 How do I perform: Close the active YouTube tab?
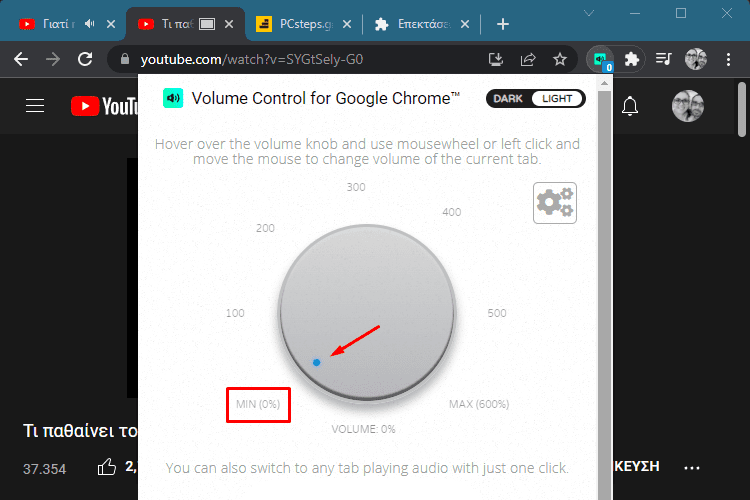pyautogui.click(x=229, y=24)
